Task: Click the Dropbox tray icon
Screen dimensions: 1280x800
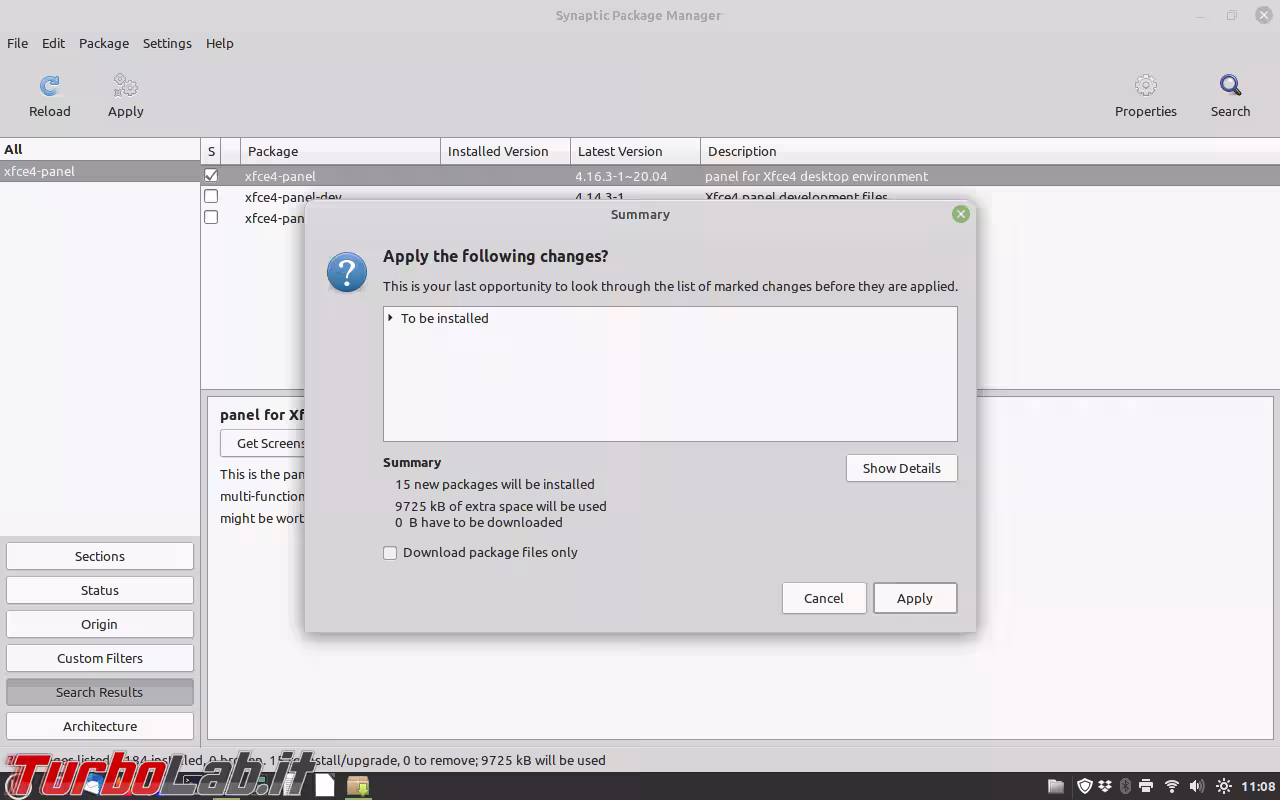Action: [x=1105, y=786]
